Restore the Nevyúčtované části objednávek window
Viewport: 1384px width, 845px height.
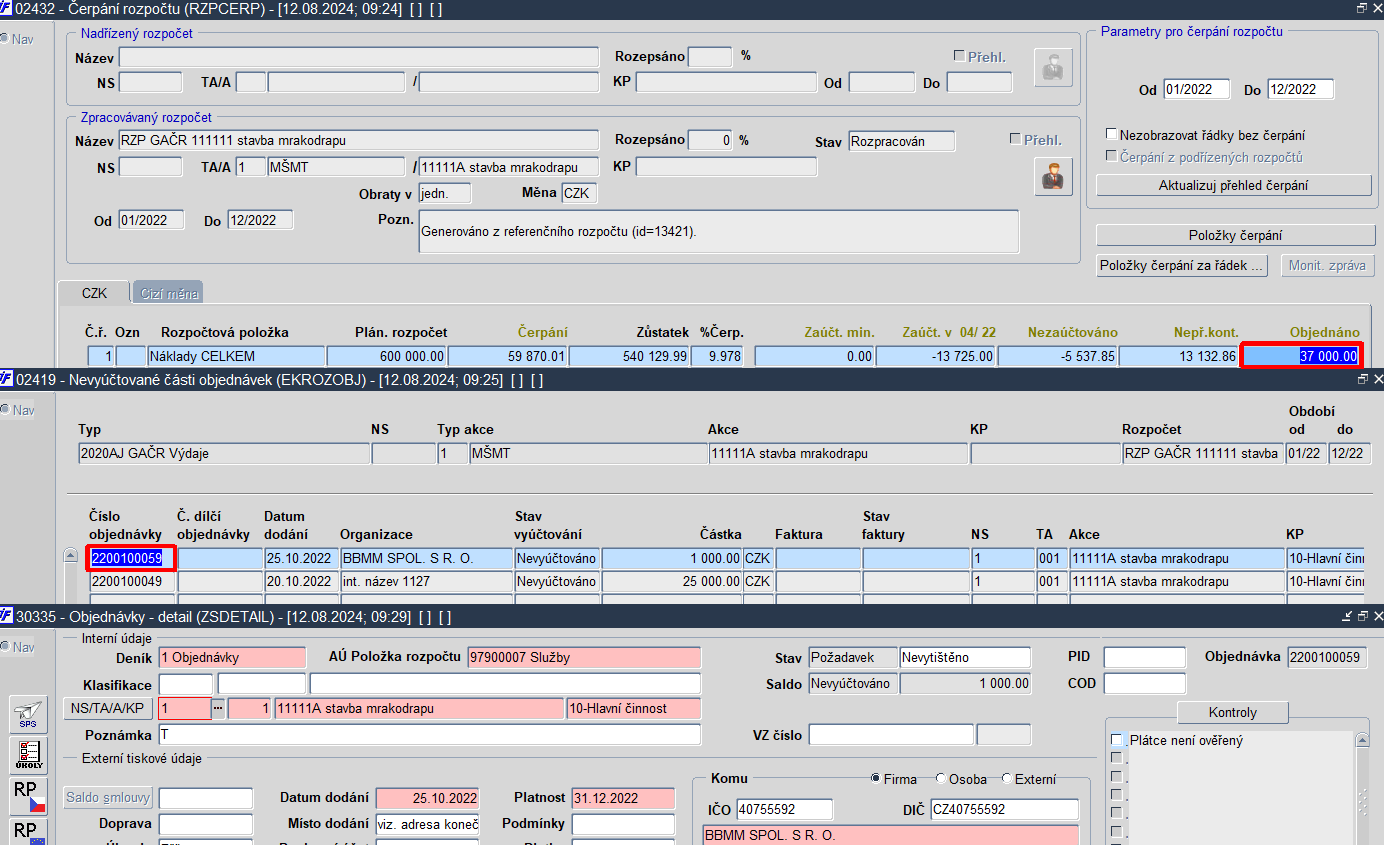[x=1361, y=380]
